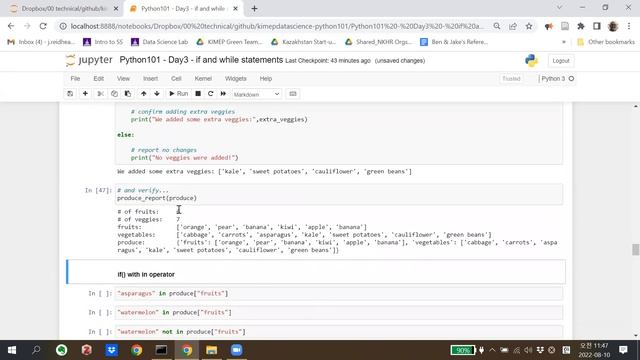Open the Windows Start menu

click(x=12, y=350)
